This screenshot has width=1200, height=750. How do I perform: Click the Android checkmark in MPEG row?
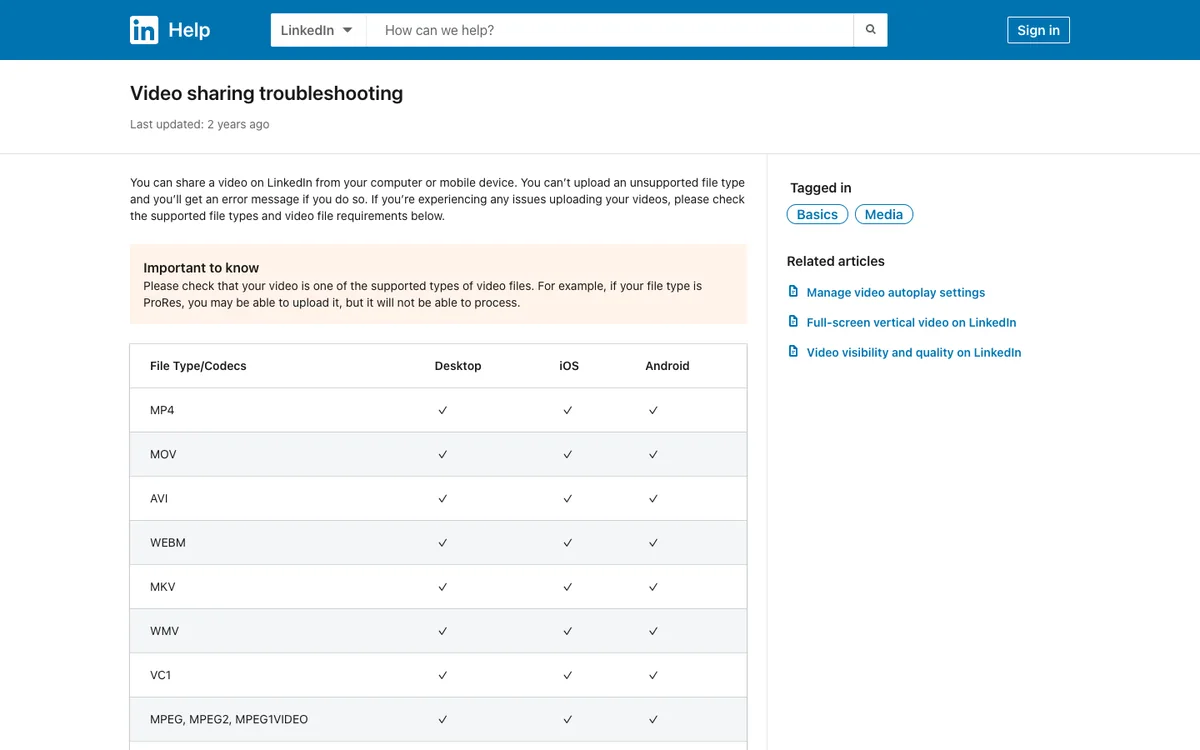coord(653,719)
